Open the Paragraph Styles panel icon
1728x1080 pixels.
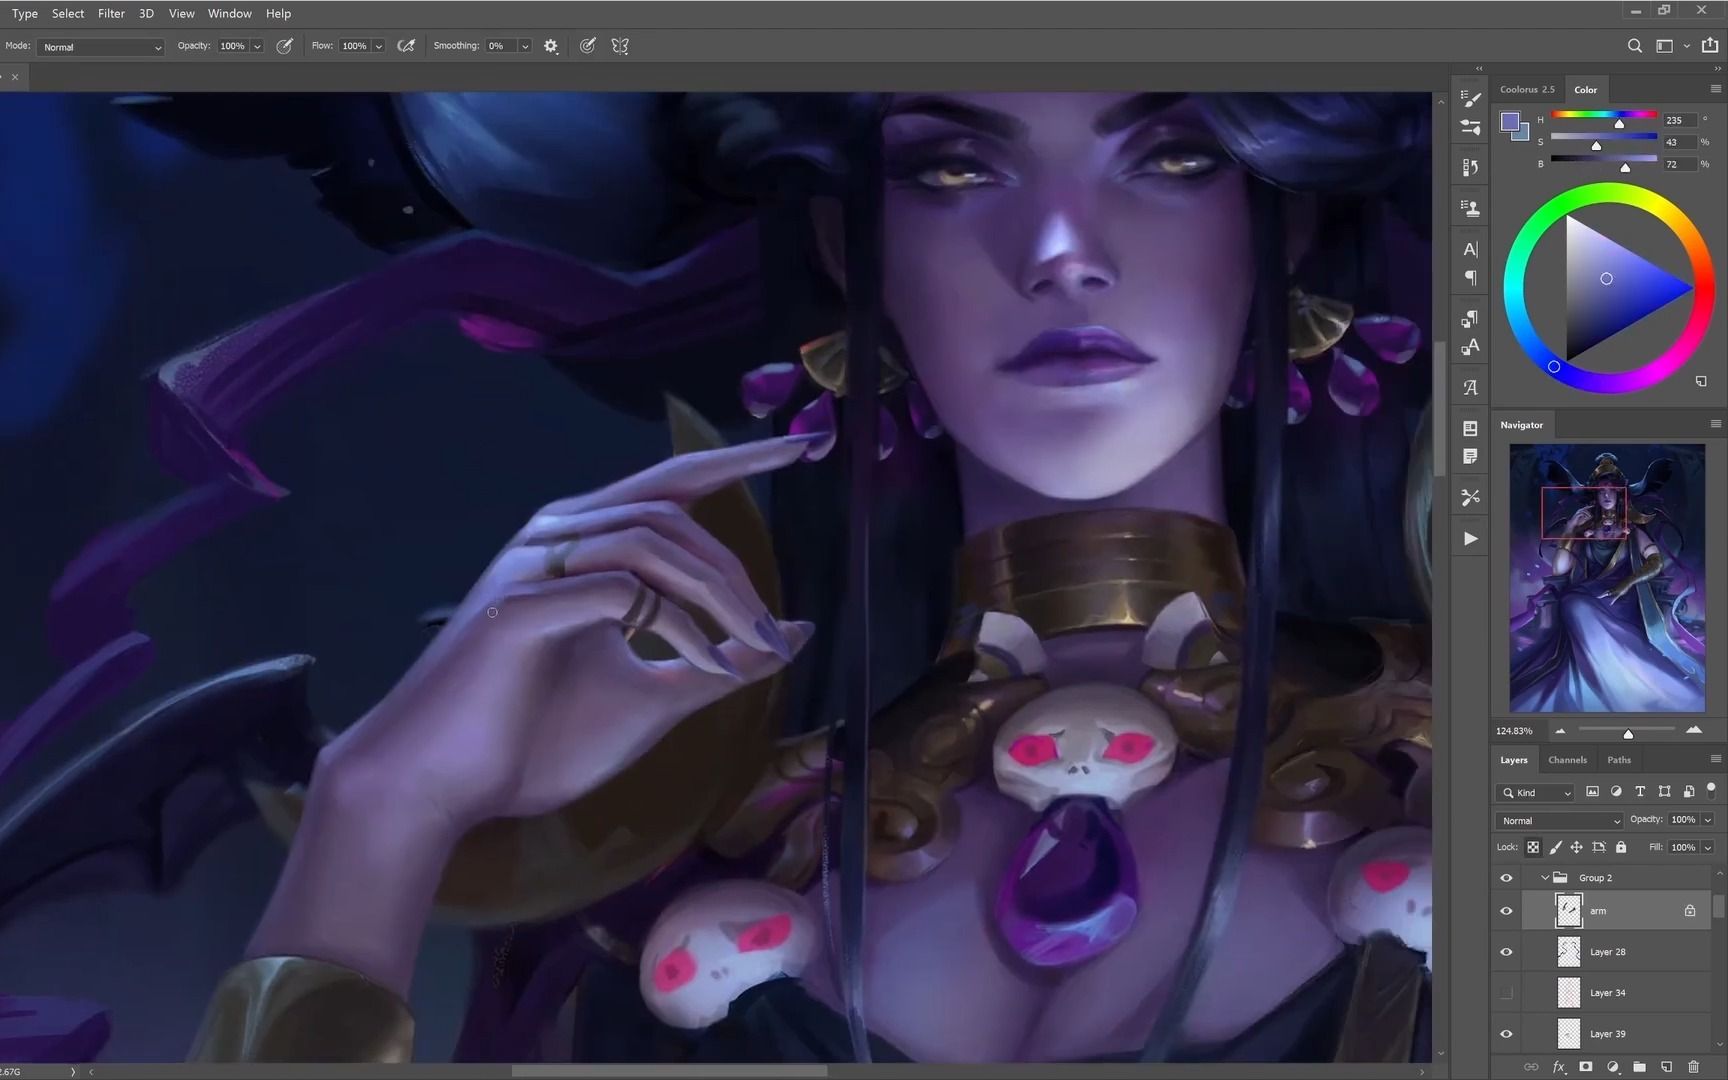pyautogui.click(x=1470, y=318)
